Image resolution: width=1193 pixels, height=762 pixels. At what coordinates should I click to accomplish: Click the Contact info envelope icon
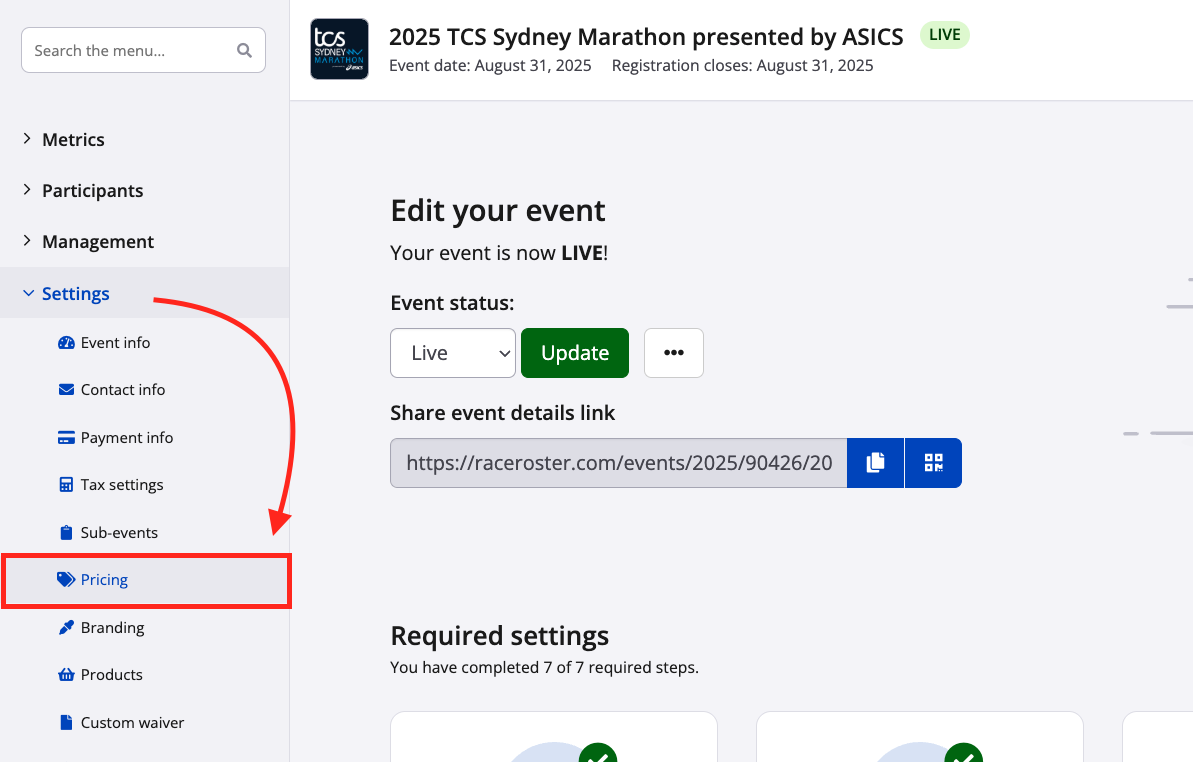coord(67,390)
